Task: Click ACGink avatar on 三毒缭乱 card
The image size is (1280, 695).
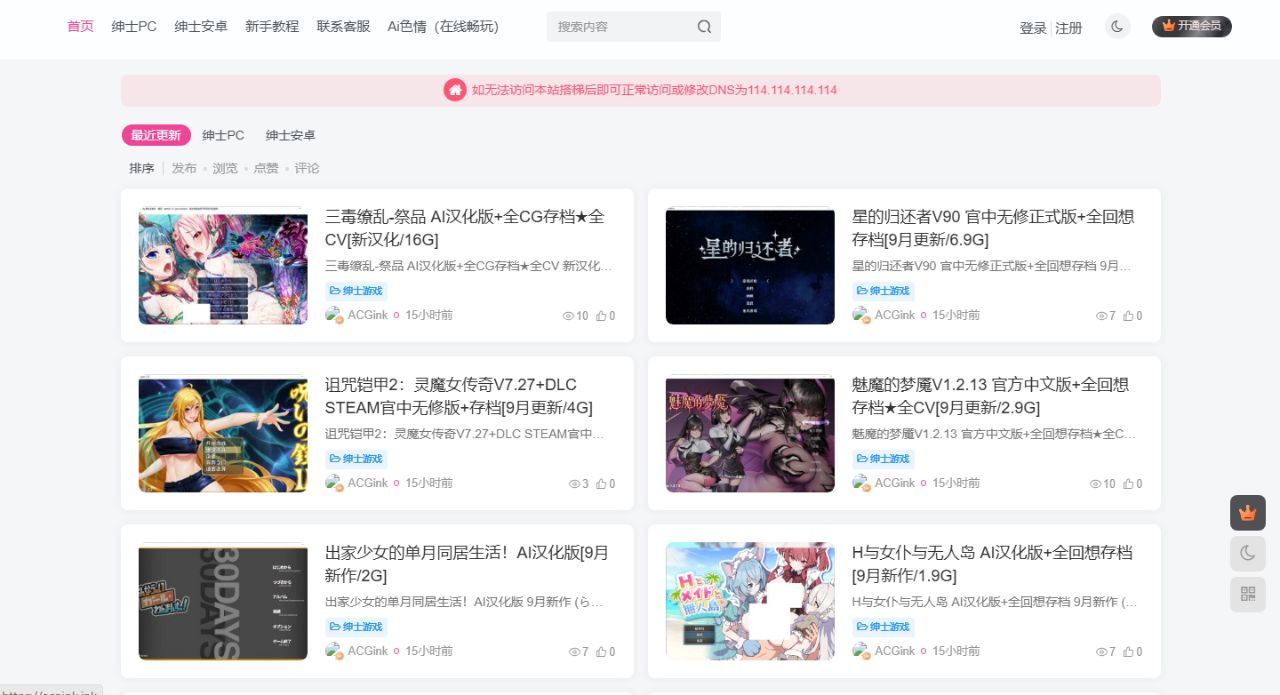Action: coord(334,315)
